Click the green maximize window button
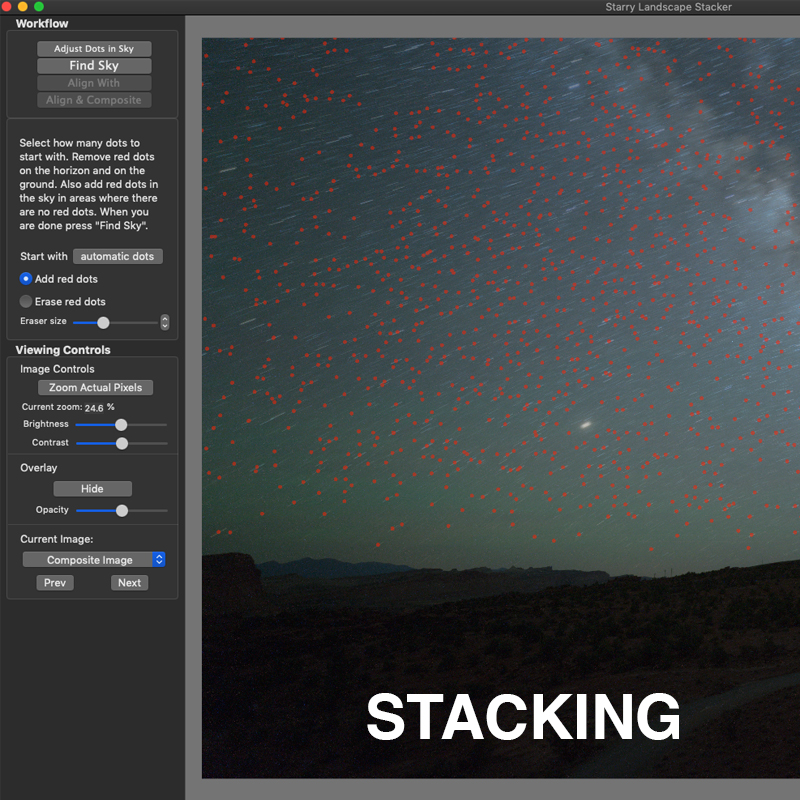The width and height of the screenshot is (800, 800). click(39, 6)
